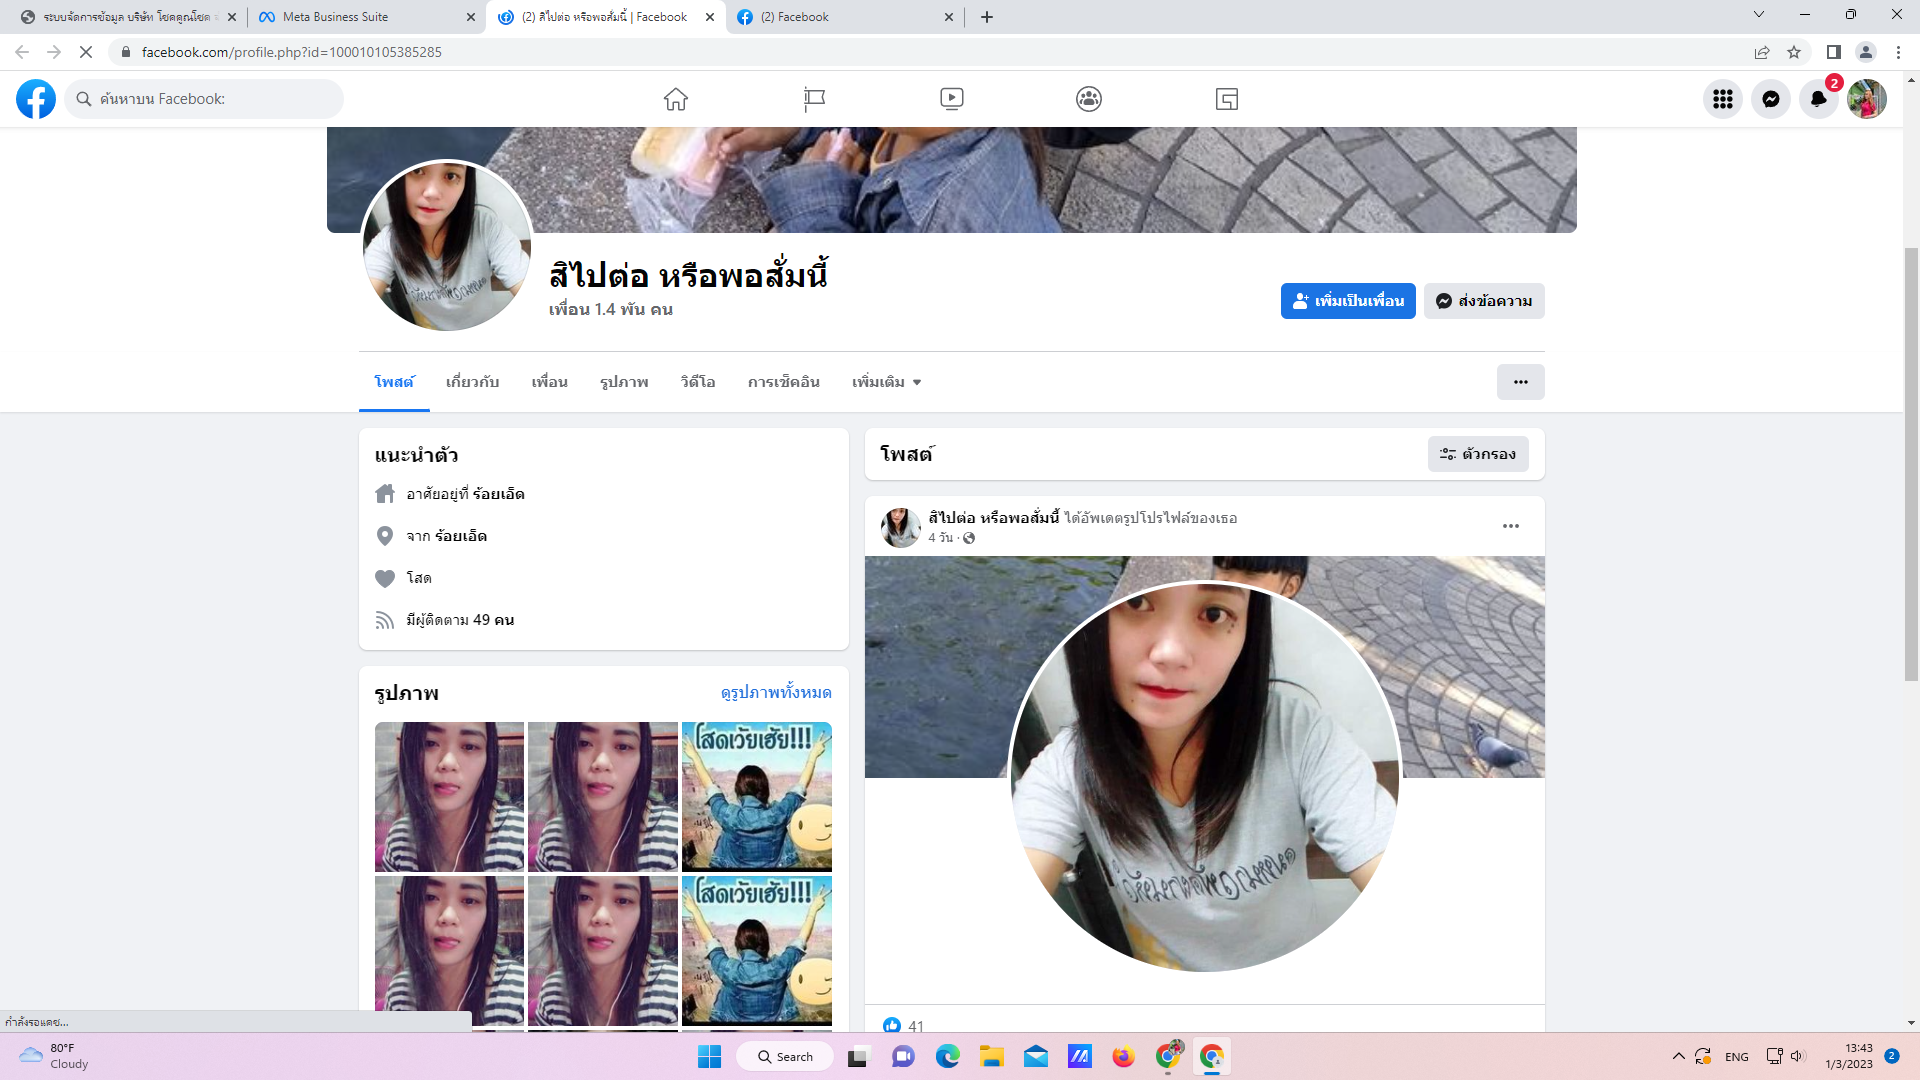Click เพิ่มเป็นเพื่อน add friend button
The image size is (1920, 1080).
point(1347,301)
